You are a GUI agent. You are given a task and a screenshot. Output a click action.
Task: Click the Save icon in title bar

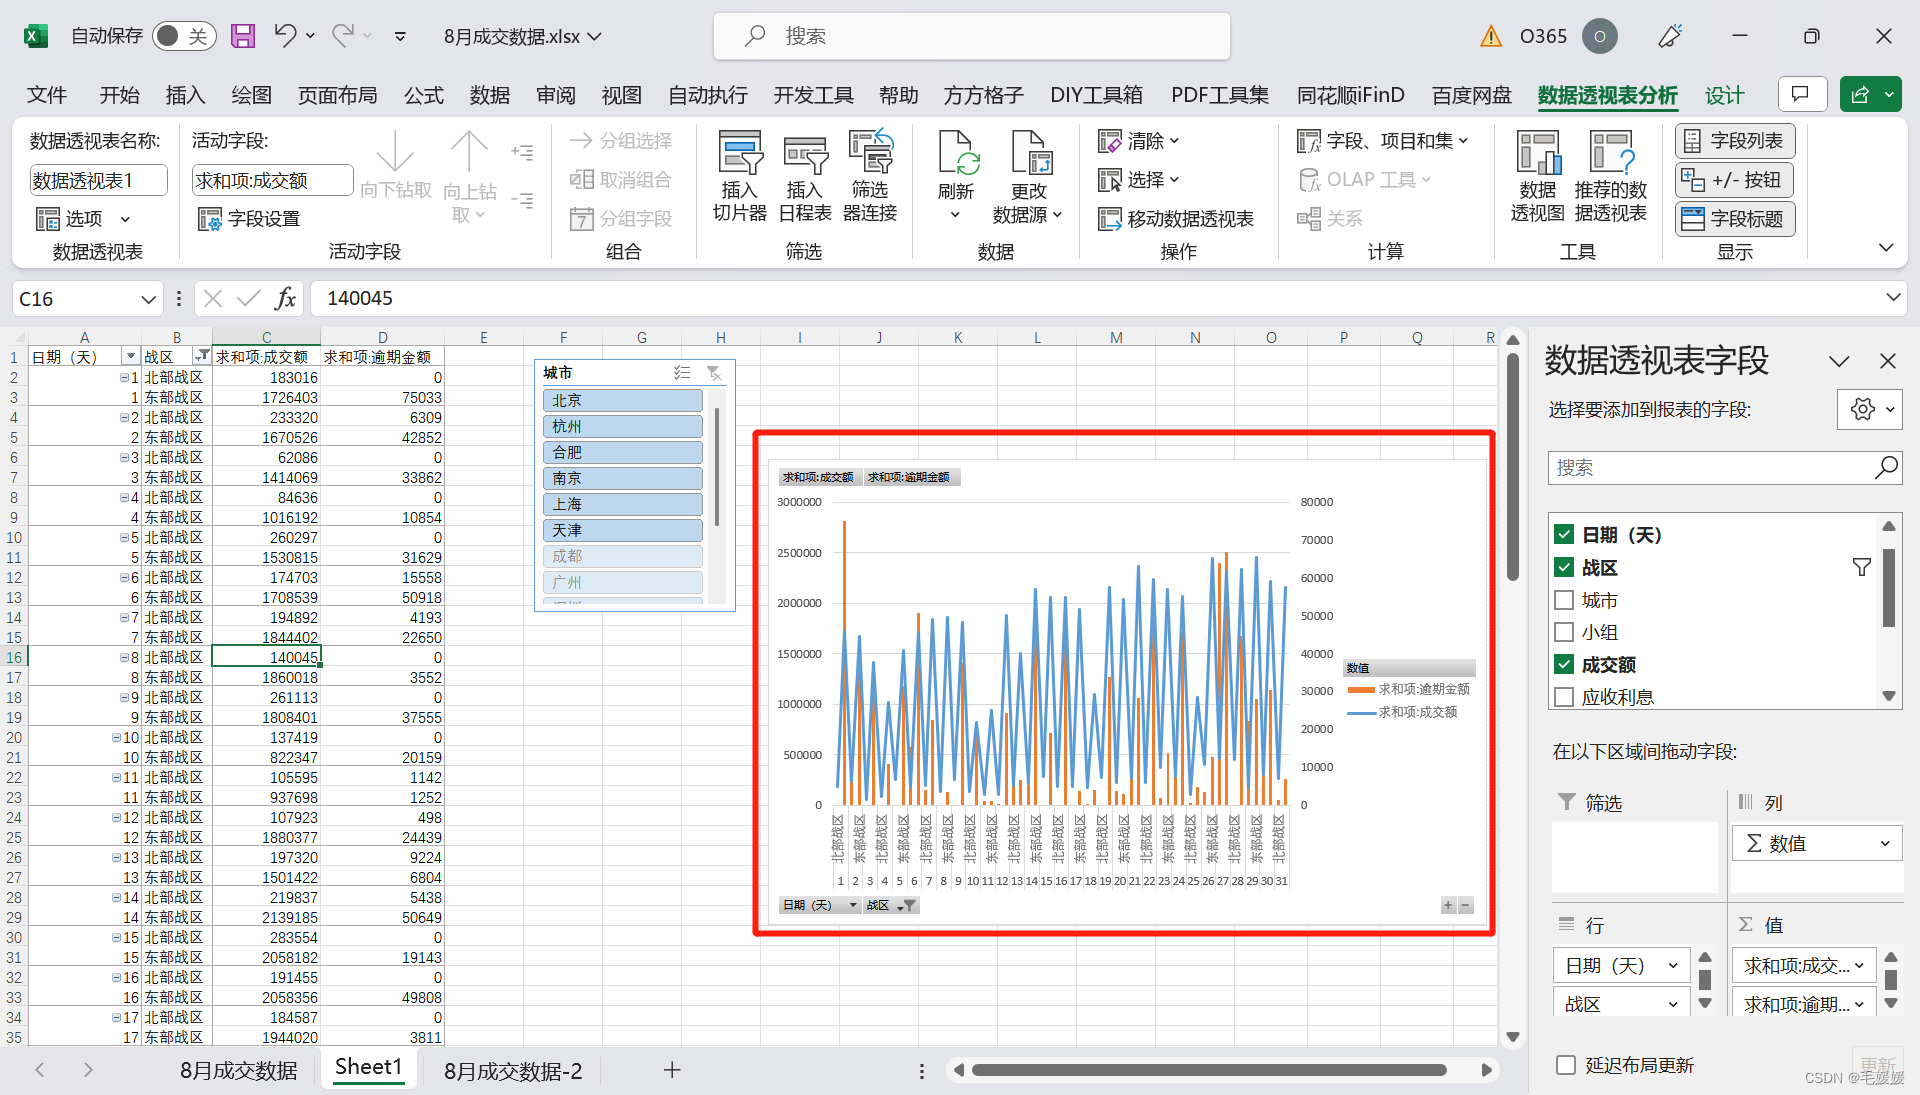coord(243,36)
